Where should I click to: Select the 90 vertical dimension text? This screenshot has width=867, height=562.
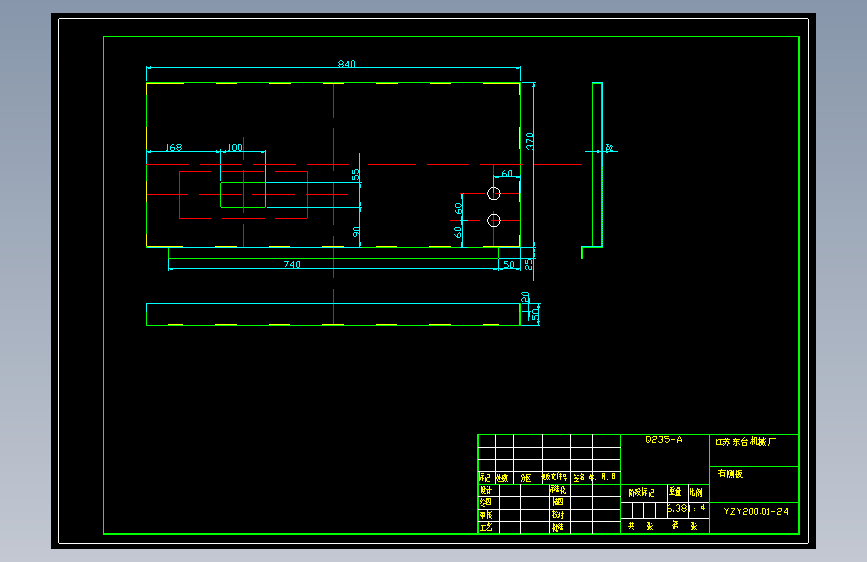tap(356, 232)
